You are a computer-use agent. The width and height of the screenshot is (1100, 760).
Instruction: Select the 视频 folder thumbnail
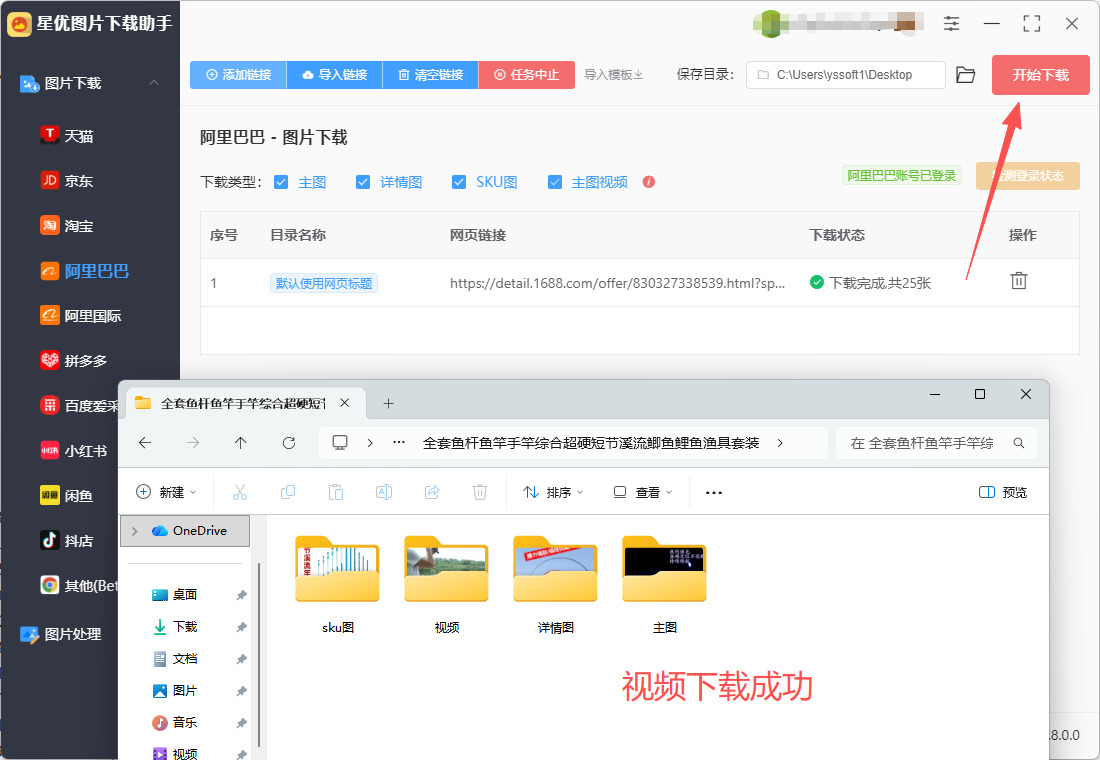pos(446,570)
